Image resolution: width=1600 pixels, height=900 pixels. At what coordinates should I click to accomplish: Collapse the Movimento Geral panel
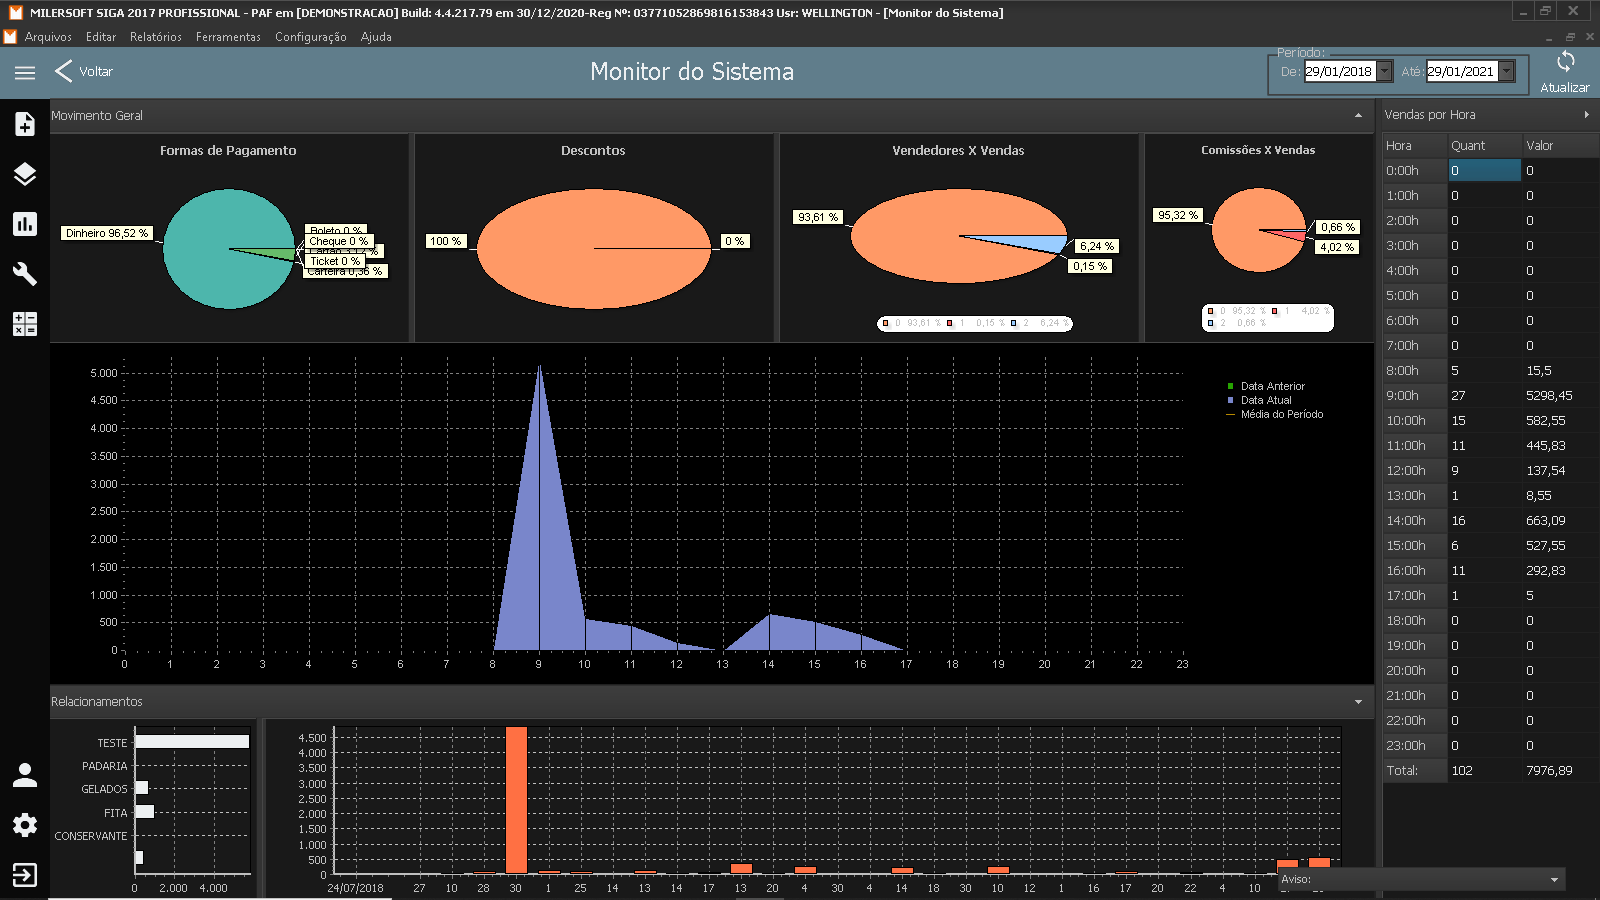pyautogui.click(x=1358, y=116)
